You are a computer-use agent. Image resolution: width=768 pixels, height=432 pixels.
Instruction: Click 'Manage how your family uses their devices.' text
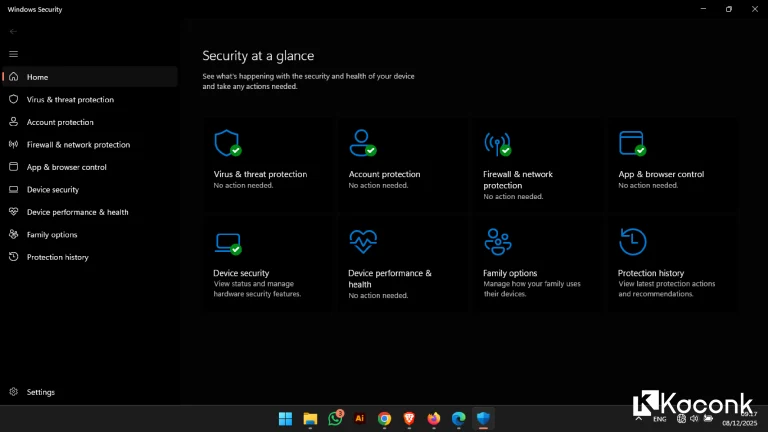click(532, 289)
